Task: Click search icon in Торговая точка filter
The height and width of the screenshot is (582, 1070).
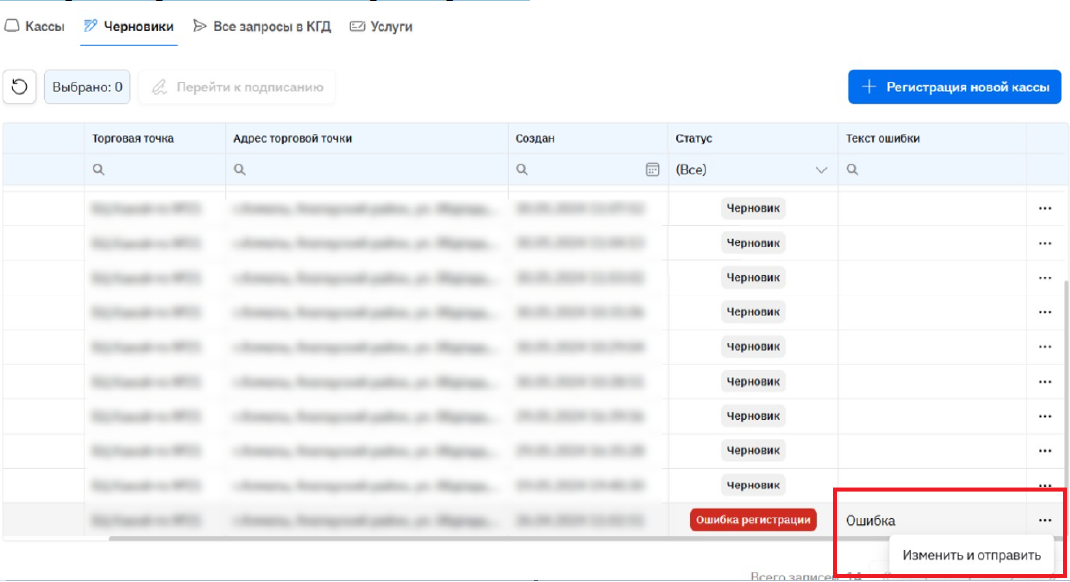Action: (x=99, y=171)
